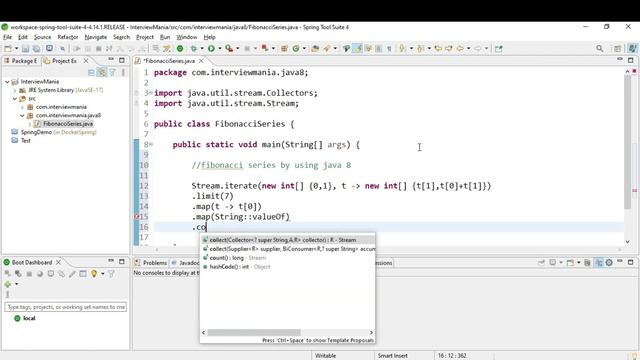Click the Next Annotation toolbar icon
The width and height of the screenshot is (640, 360).
pyautogui.click(x=403, y=49)
